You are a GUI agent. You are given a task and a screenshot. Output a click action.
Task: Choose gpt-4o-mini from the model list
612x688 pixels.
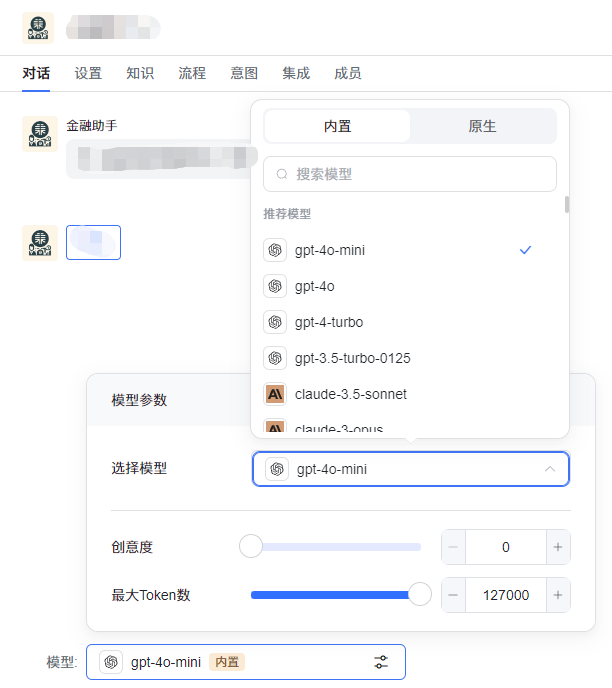tap(410, 250)
